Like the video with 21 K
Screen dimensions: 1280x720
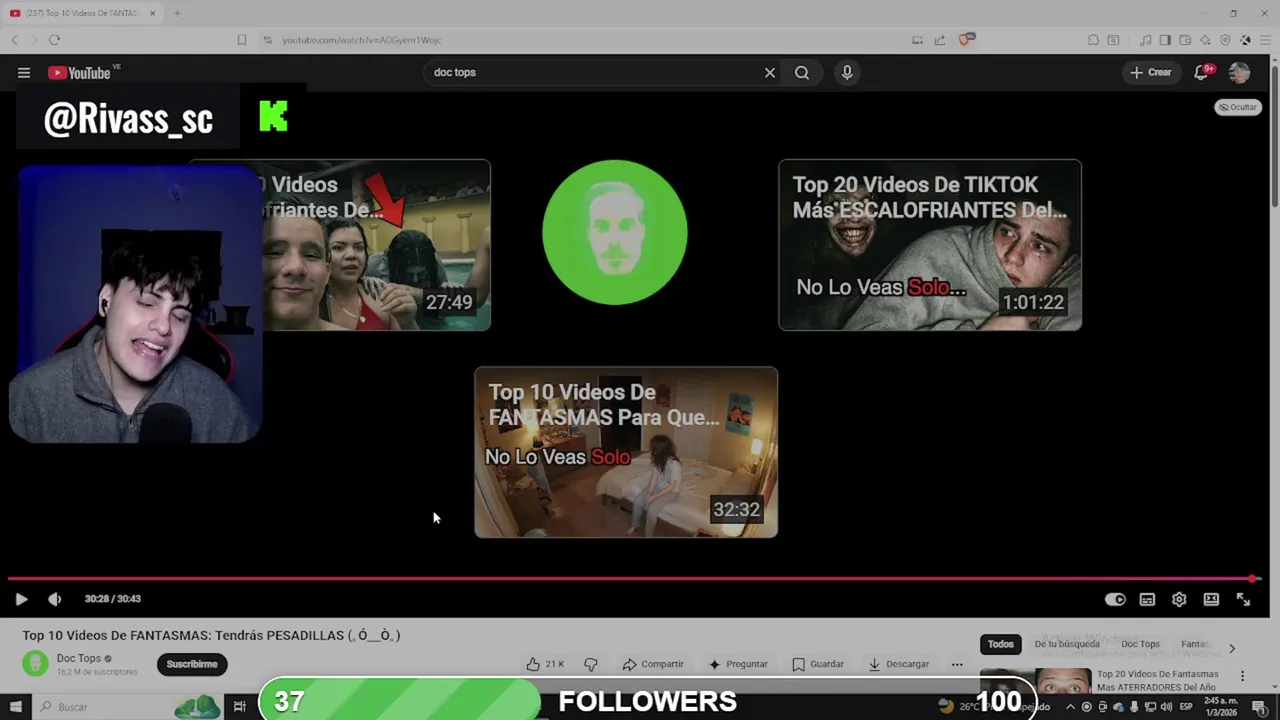coord(546,664)
